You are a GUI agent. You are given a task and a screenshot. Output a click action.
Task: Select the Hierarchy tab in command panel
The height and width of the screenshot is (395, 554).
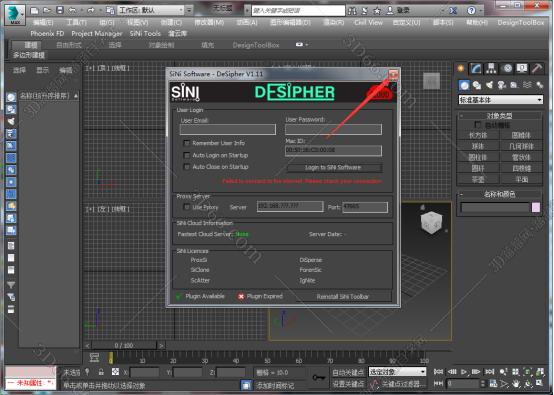tap(491, 68)
